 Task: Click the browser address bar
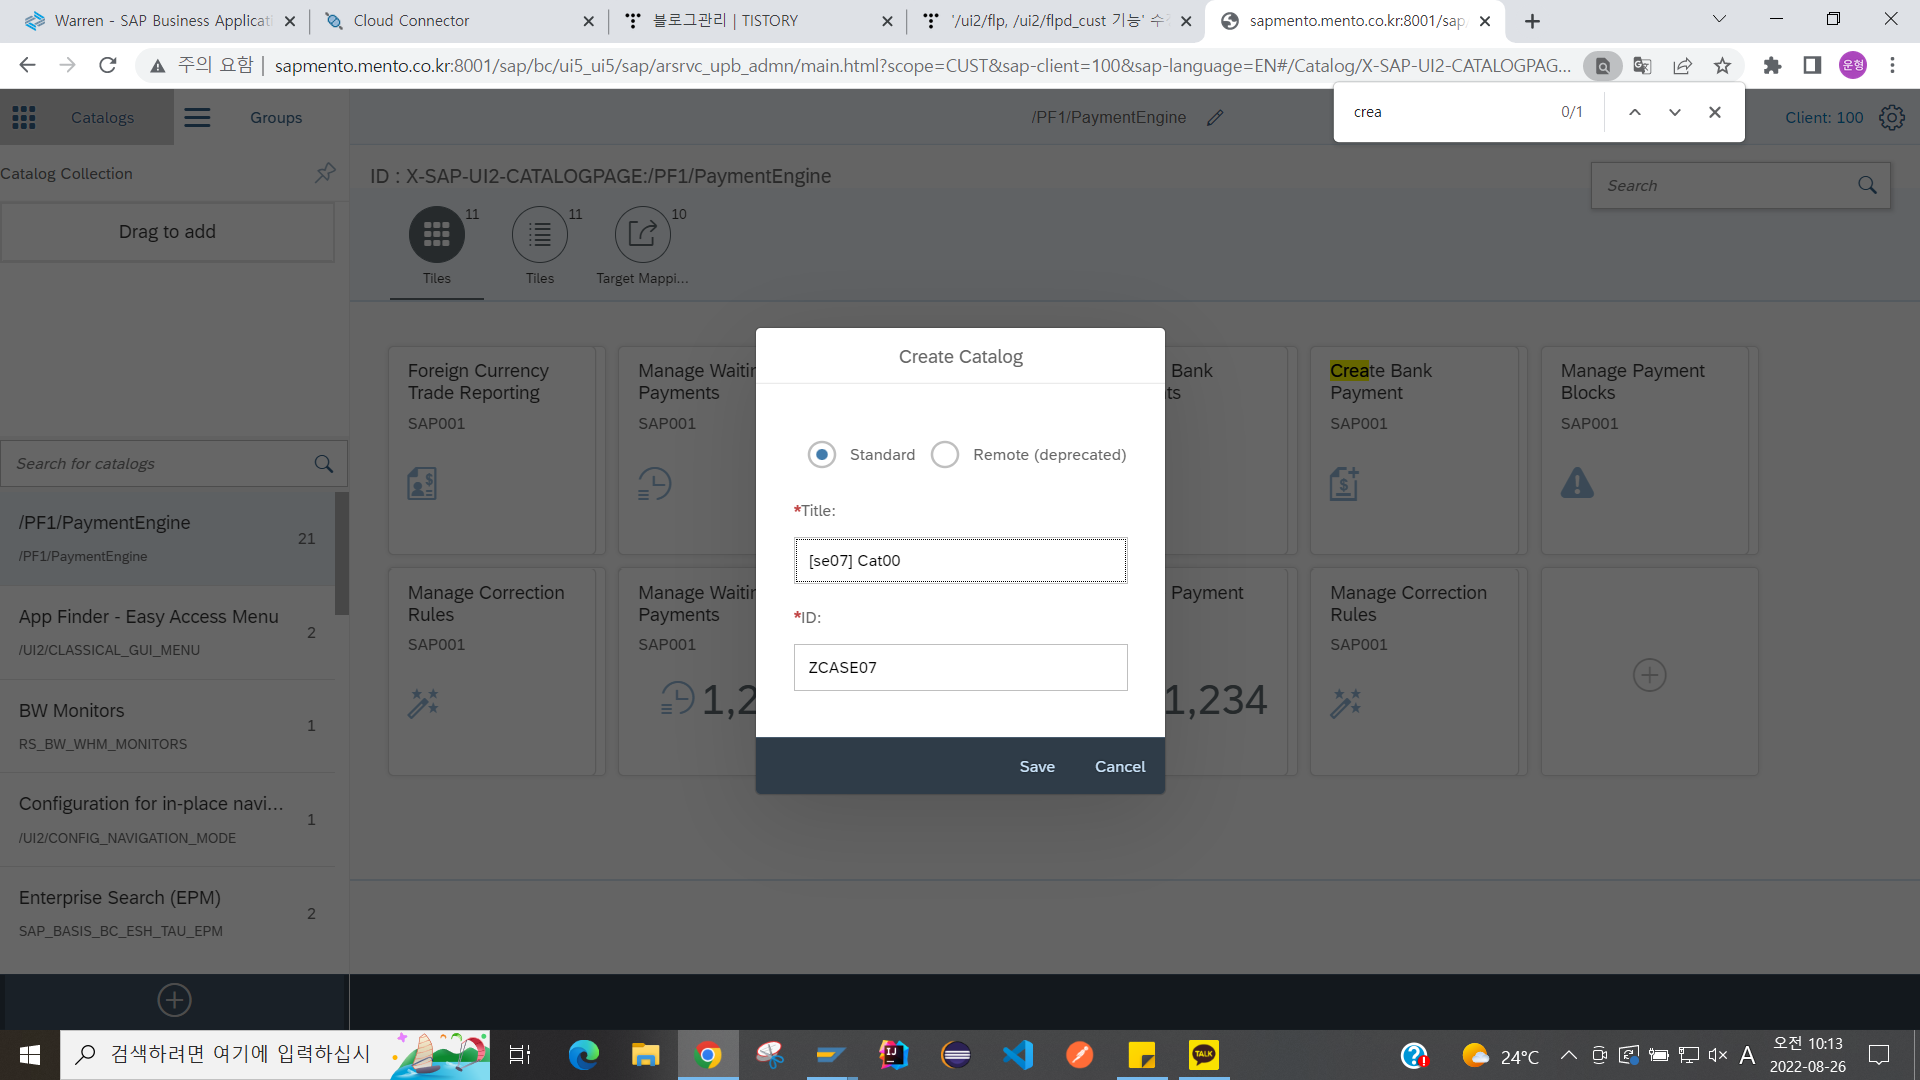pos(920,65)
